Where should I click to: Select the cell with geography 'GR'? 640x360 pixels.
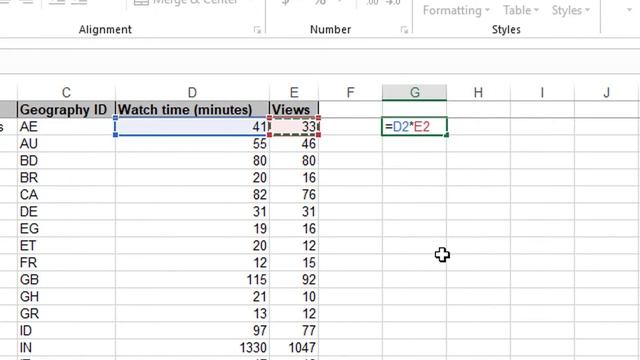click(66, 313)
